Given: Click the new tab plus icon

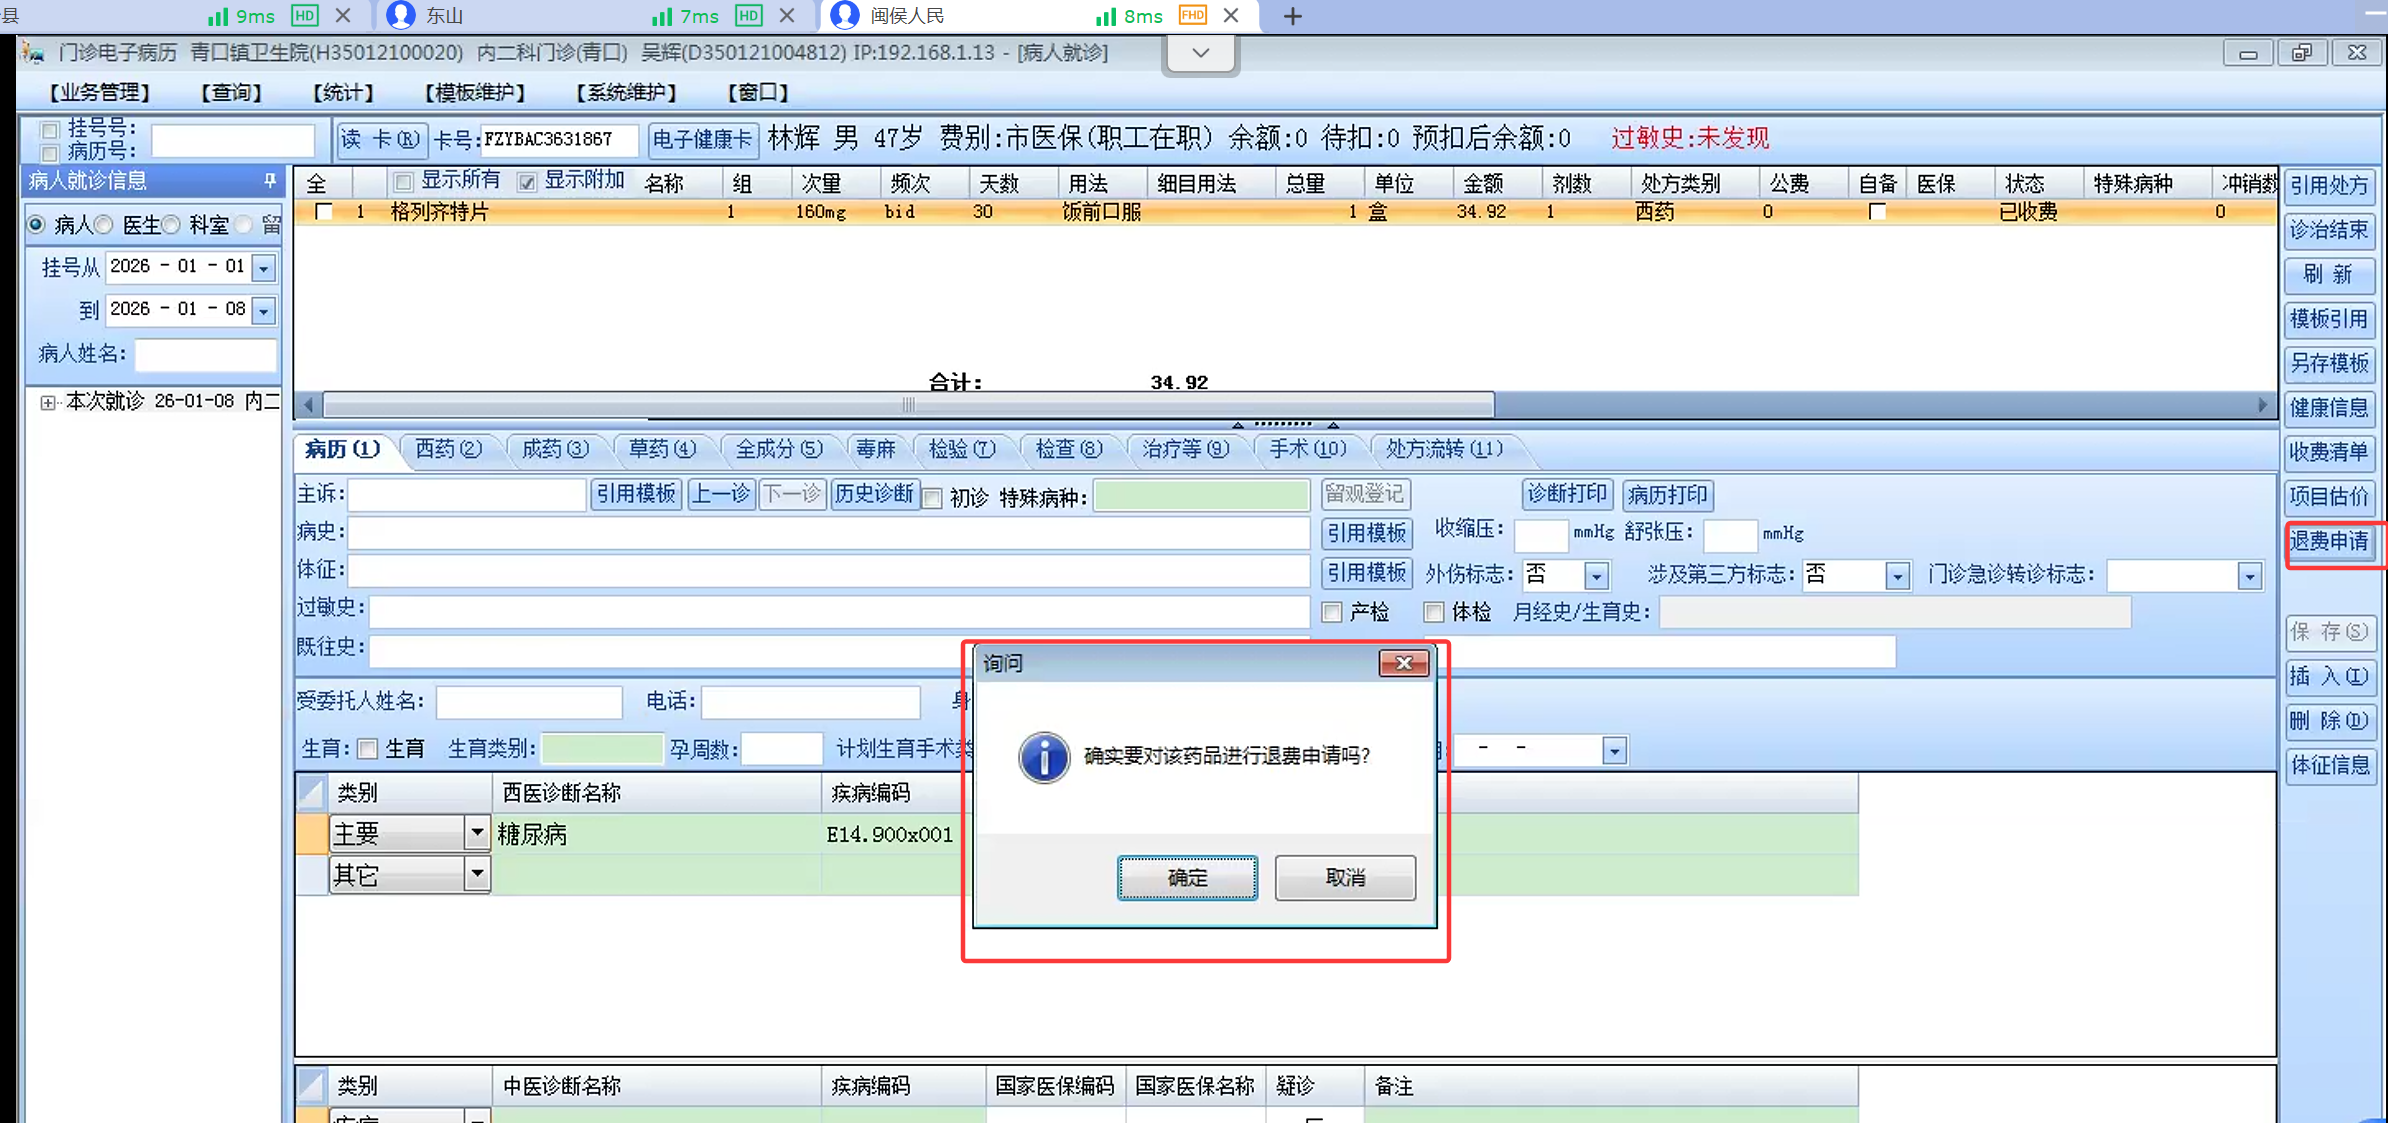Looking at the screenshot, I should tap(1292, 16).
